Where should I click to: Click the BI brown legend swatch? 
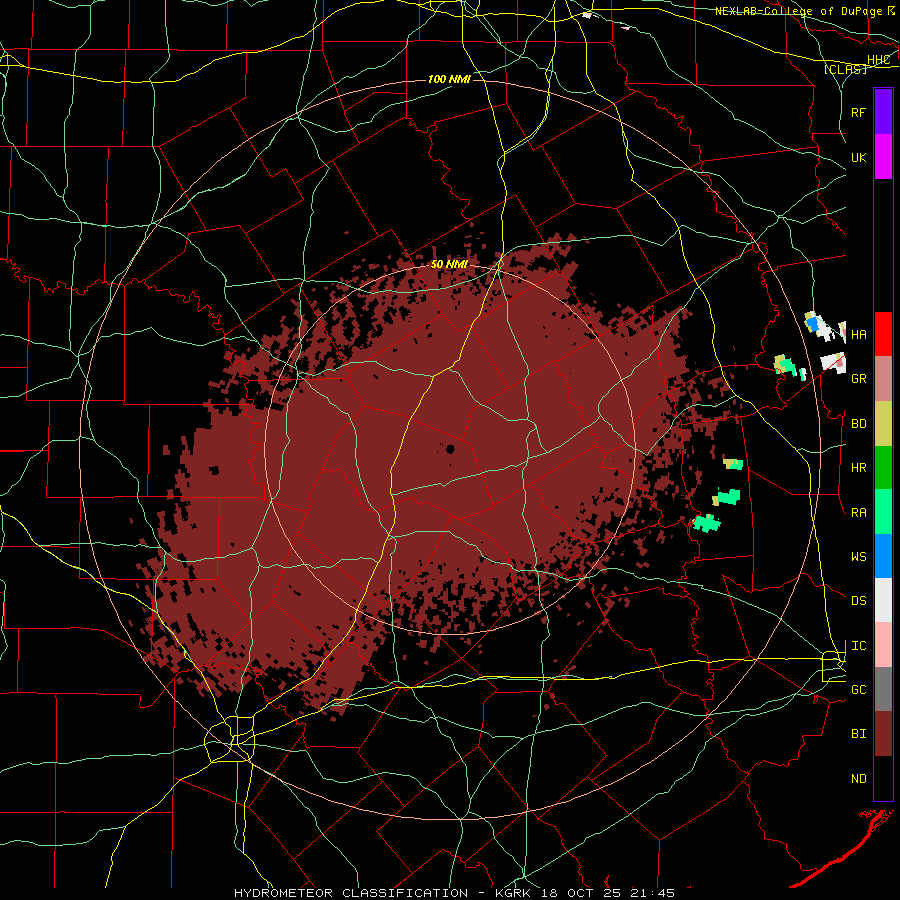point(883,734)
